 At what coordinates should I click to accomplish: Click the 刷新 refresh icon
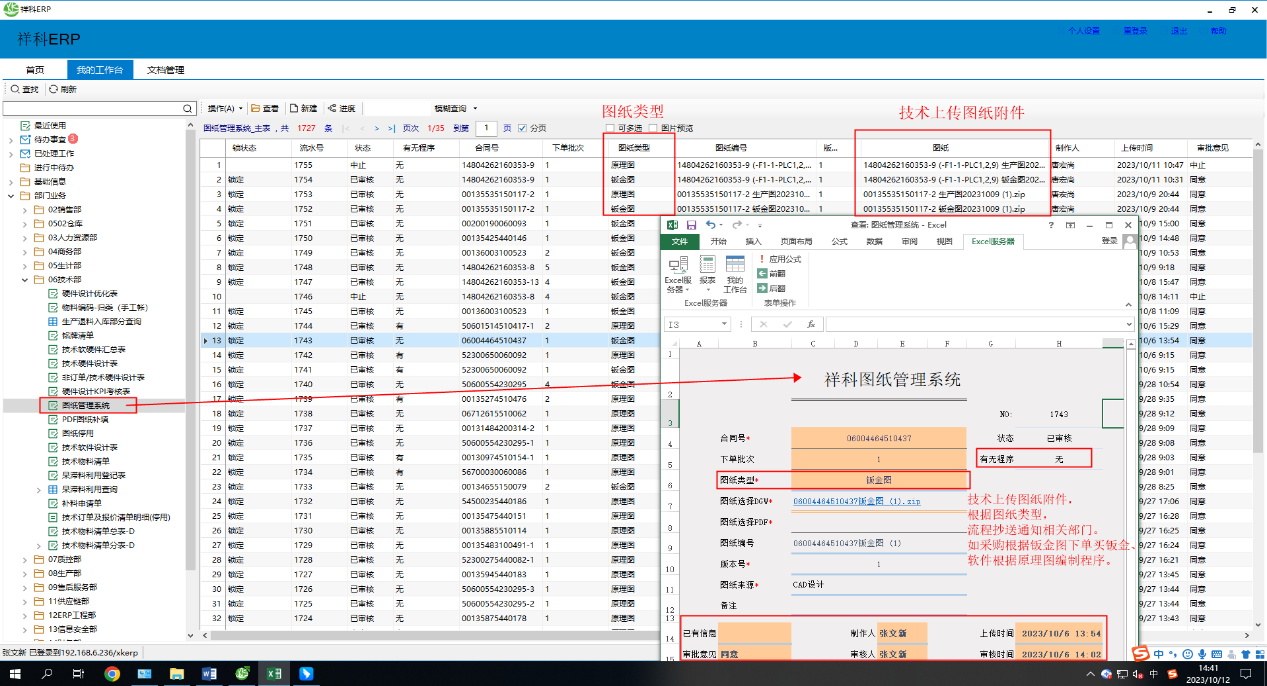pyautogui.click(x=53, y=89)
